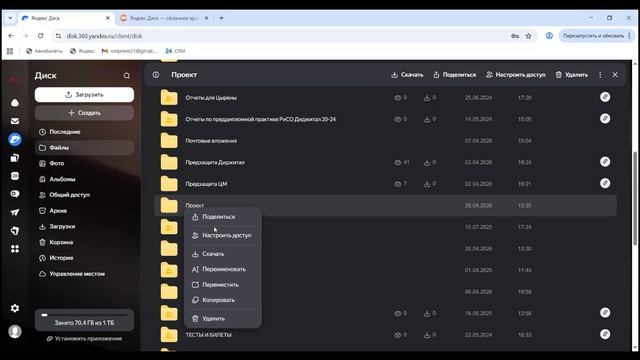
Task: Open Корзина trash section
Action: click(84, 242)
